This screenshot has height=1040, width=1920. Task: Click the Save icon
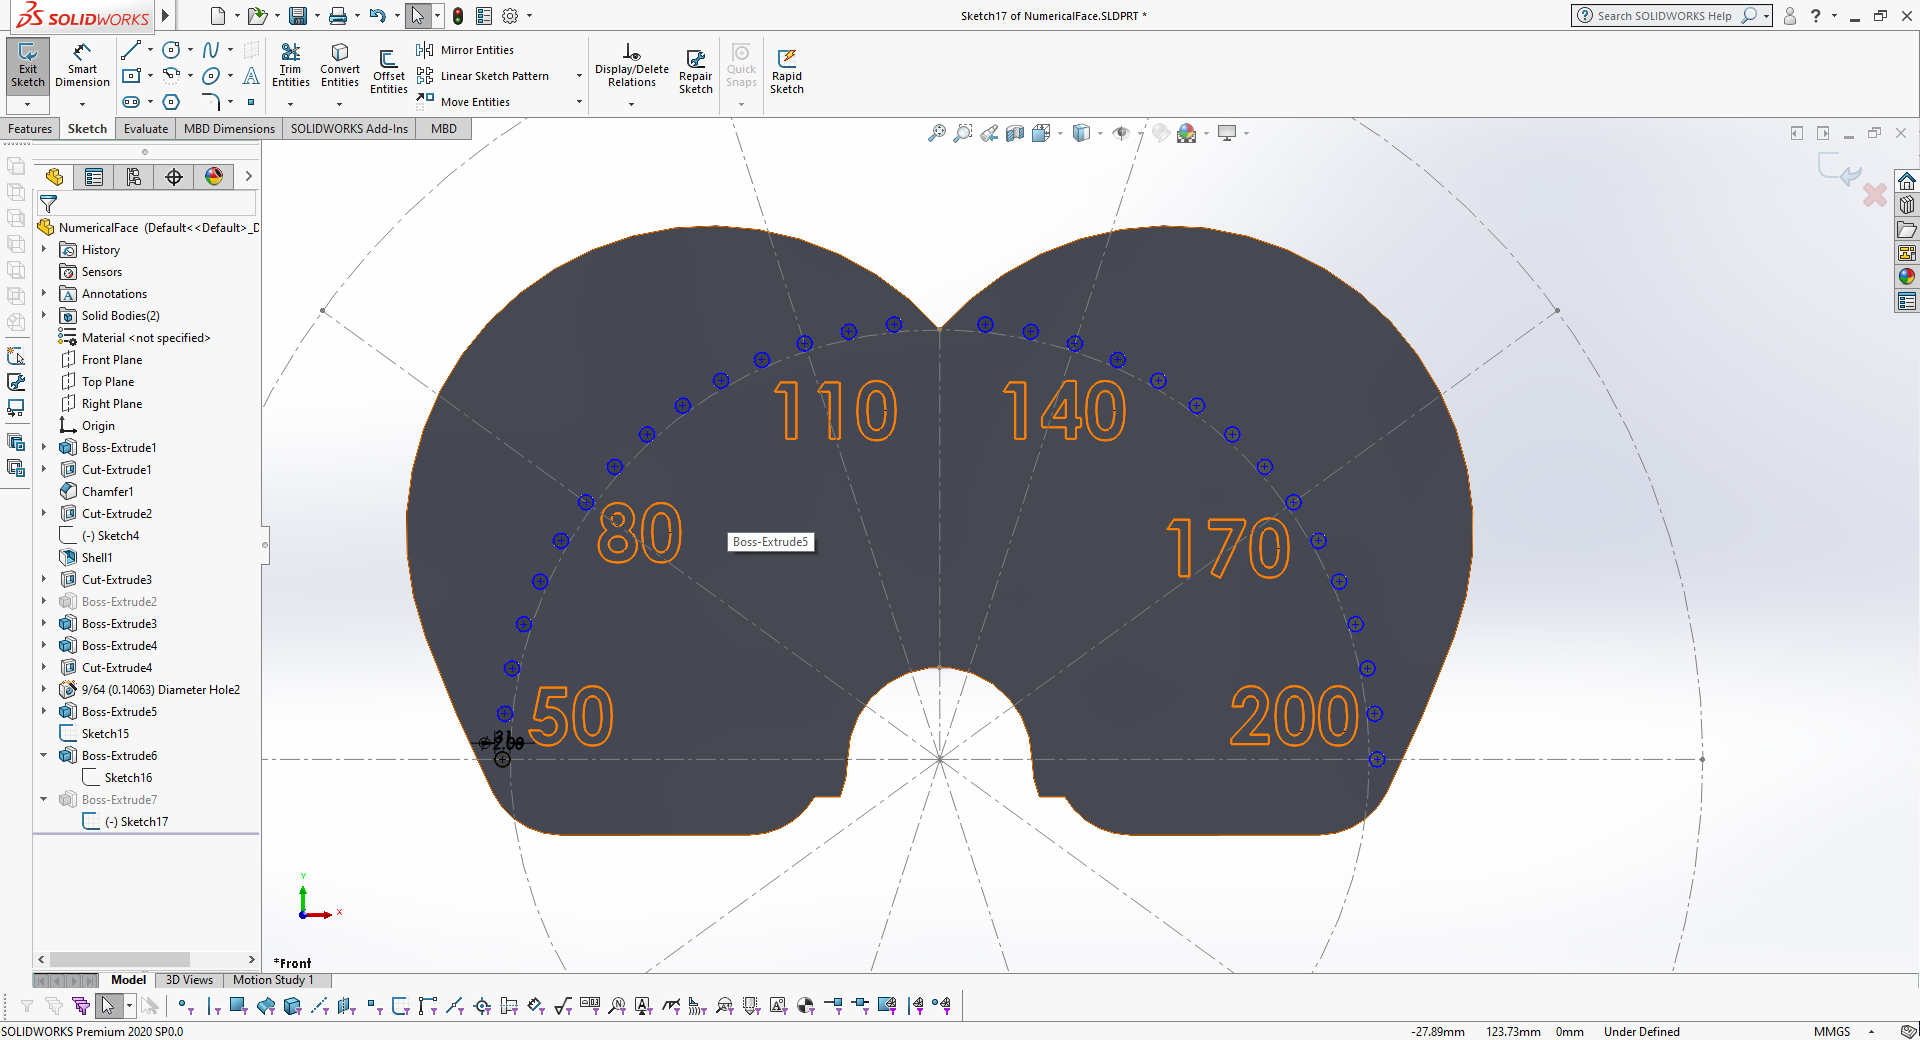click(x=298, y=16)
